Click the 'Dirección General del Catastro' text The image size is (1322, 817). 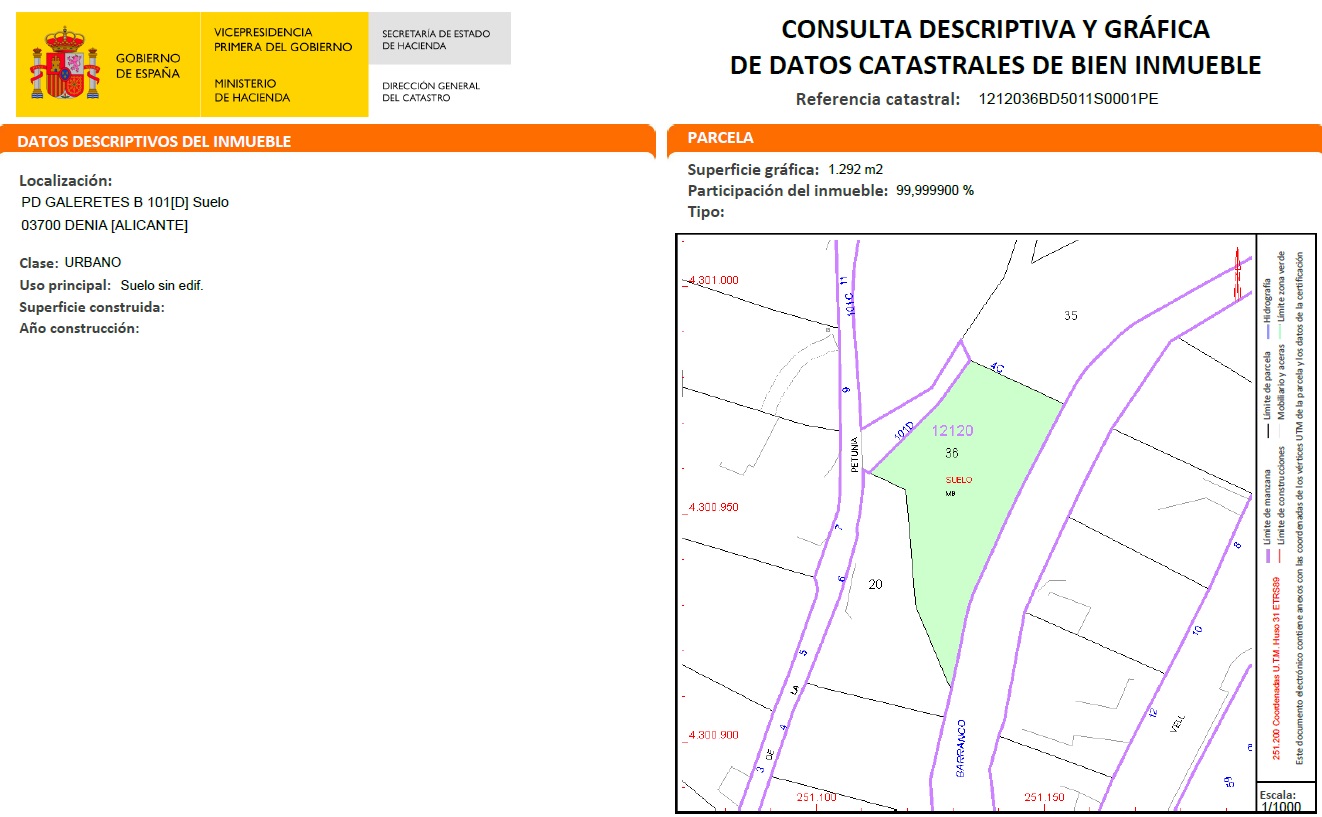[431, 92]
